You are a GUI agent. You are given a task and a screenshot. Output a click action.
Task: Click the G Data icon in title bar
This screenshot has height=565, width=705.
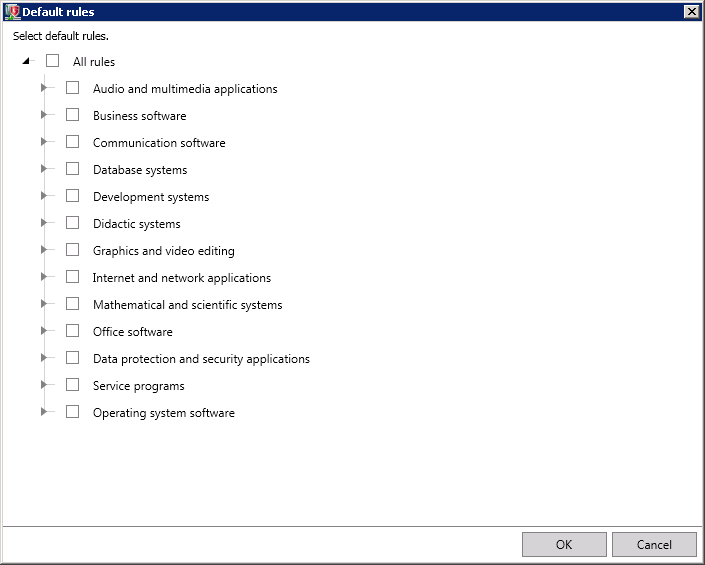tap(12, 12)
